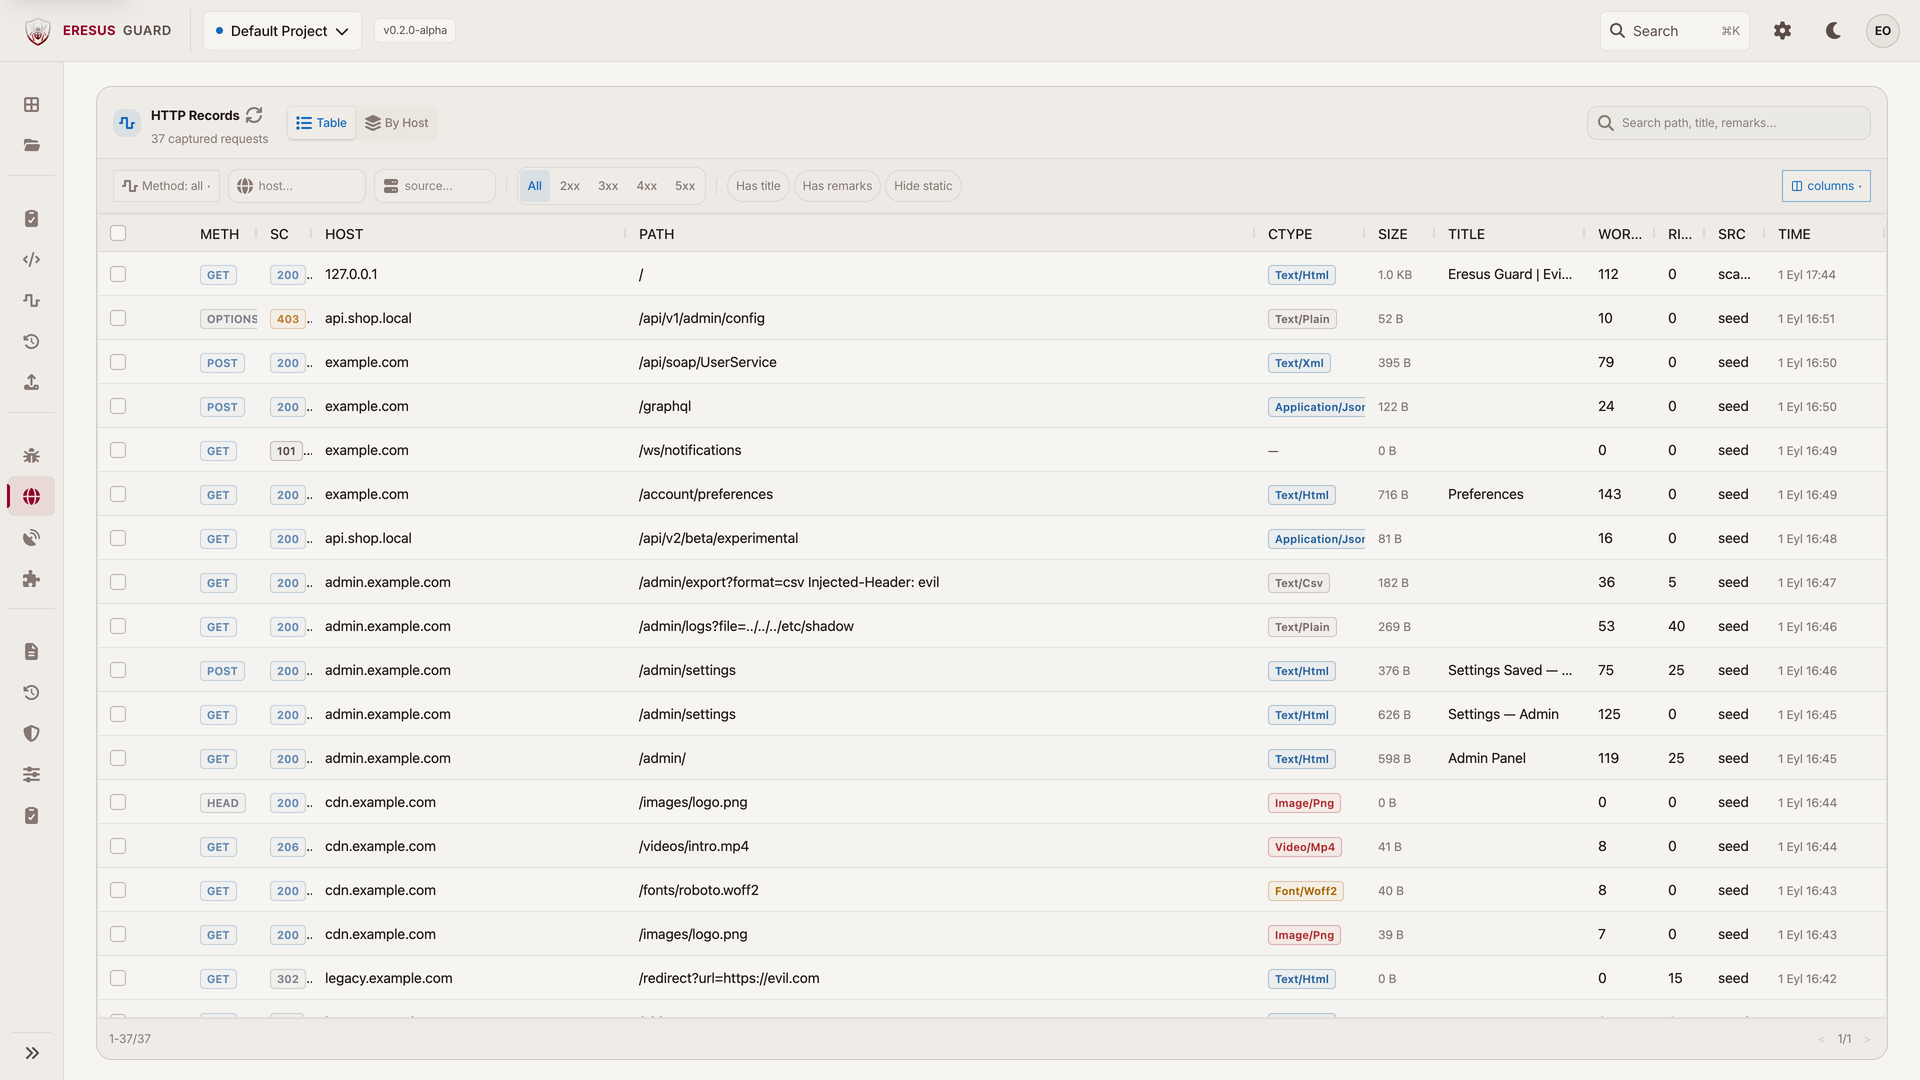Screen dimensions: 1920x1080
Task: Check the legacy.example.com row checkbox
Action: (x=118, y=978)
